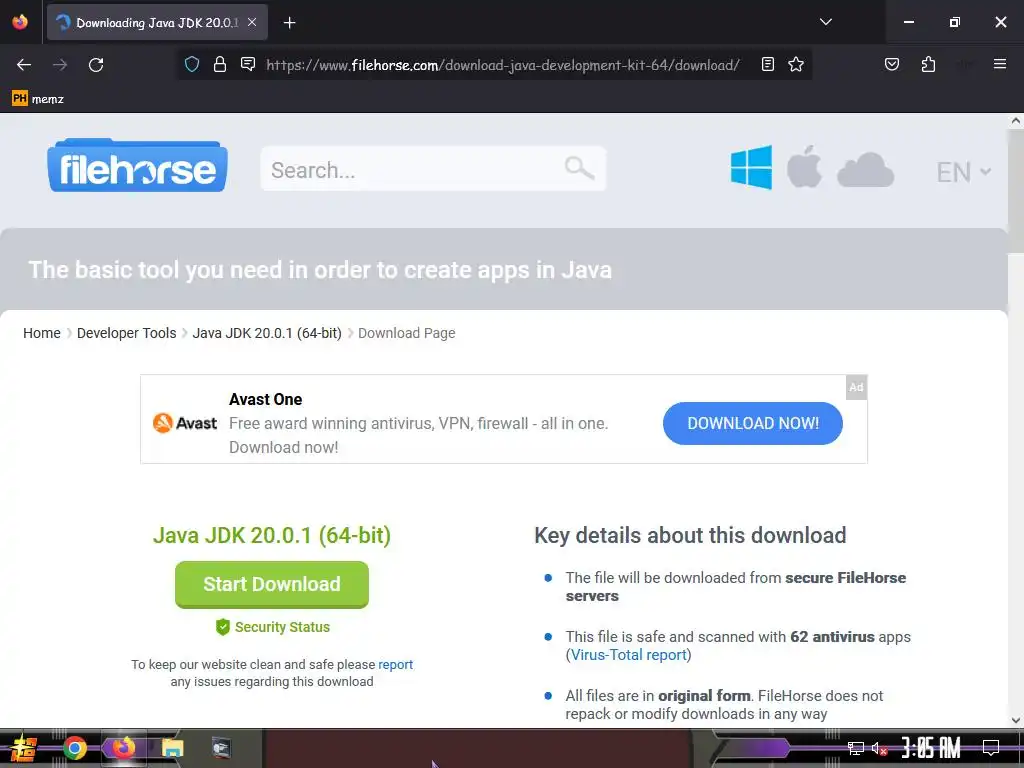The height and width of the screenshot is (768, 1024).
Task: Click the filehorse.com URL address field
Action: click(503, 65)
